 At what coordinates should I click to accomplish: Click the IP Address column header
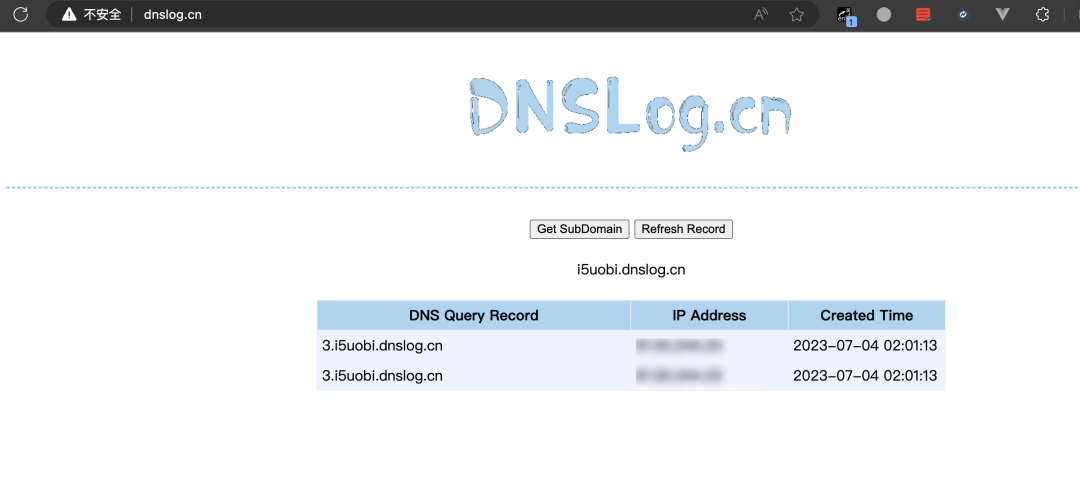coord(709,316)
